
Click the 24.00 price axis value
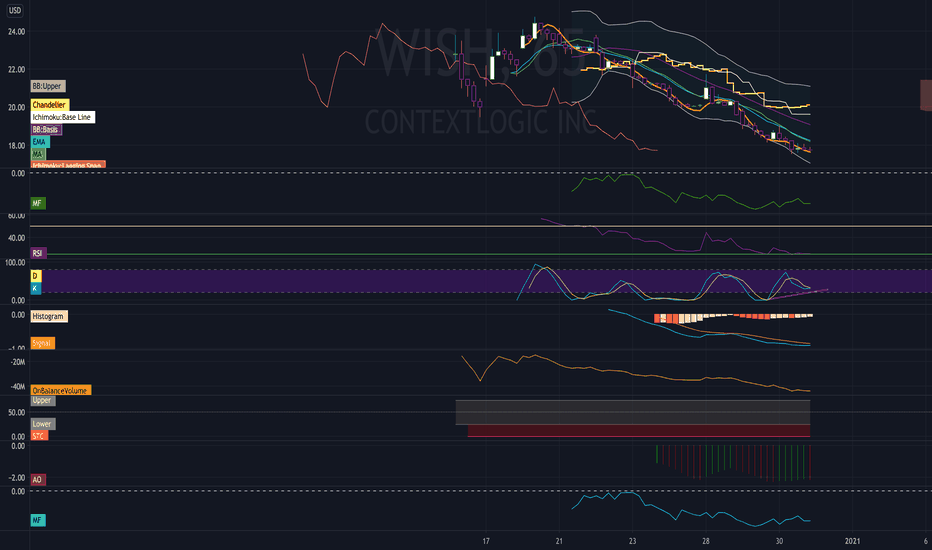pyautogui.click(x=17, y=32)
